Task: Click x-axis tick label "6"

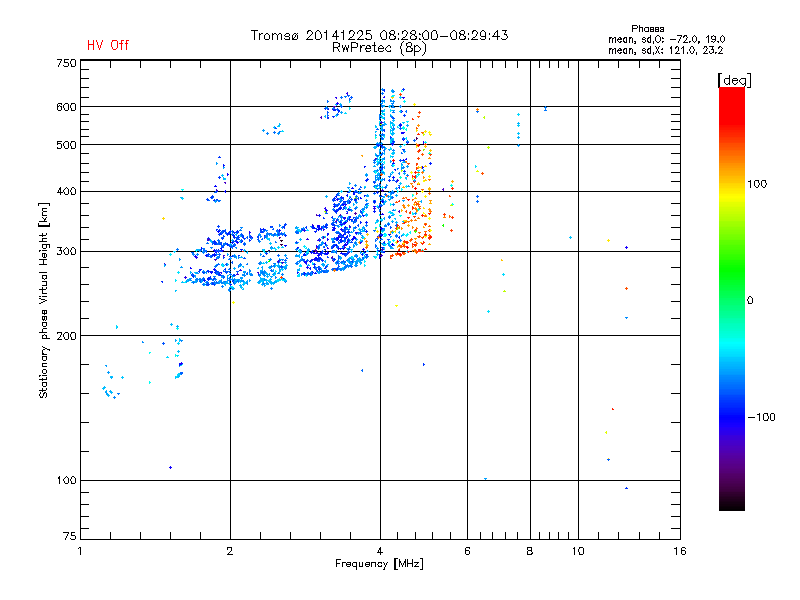Action: click(467, 551)
